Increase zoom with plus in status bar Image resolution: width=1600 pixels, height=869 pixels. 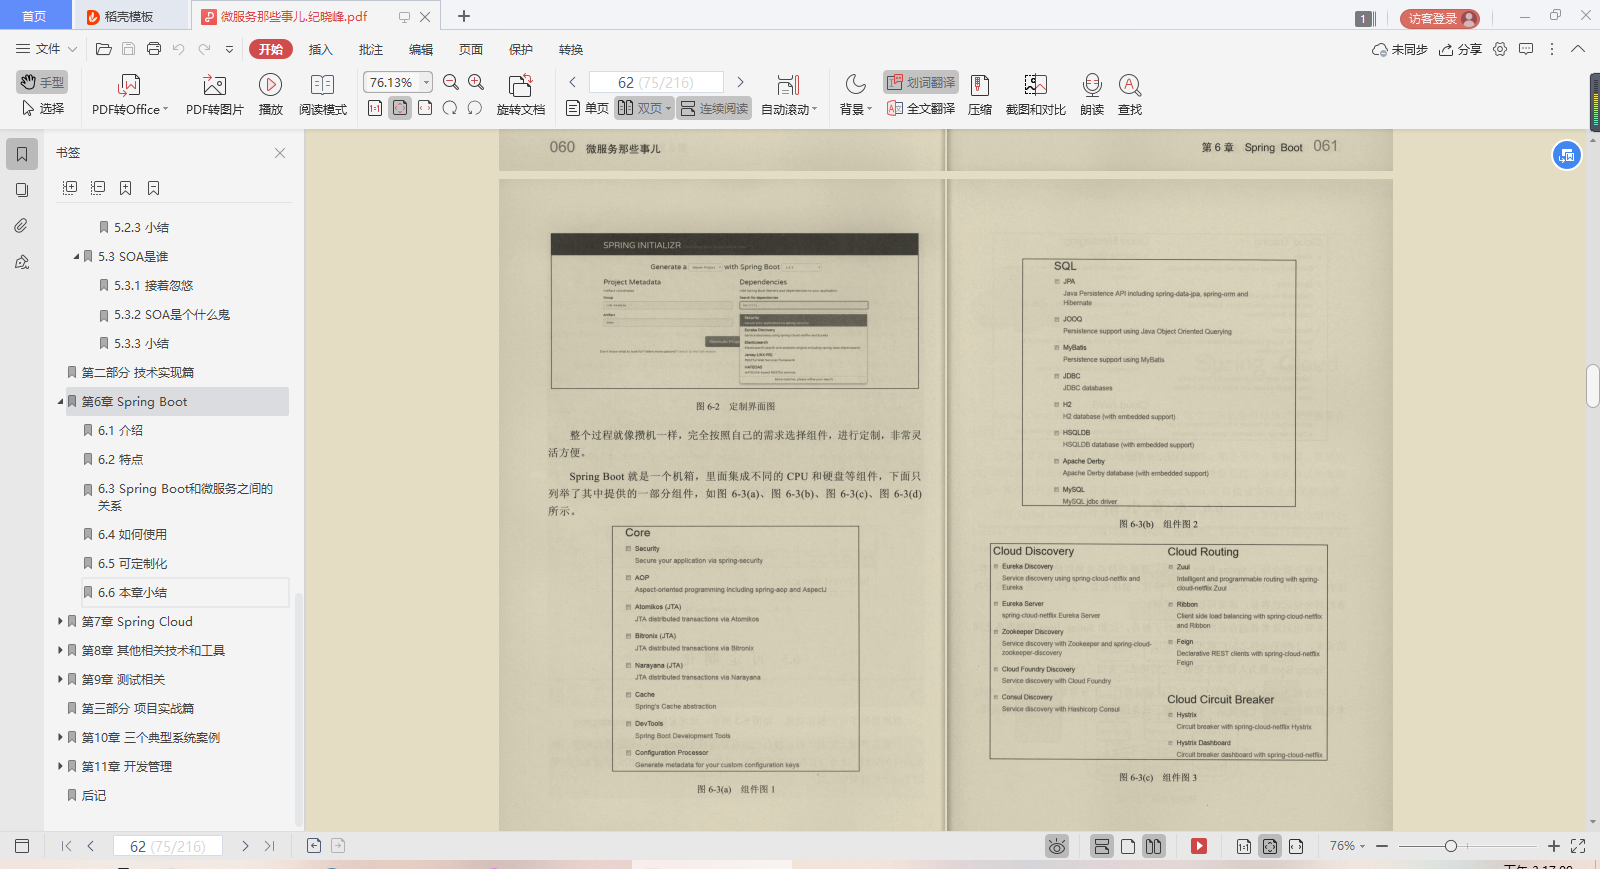1553,846
